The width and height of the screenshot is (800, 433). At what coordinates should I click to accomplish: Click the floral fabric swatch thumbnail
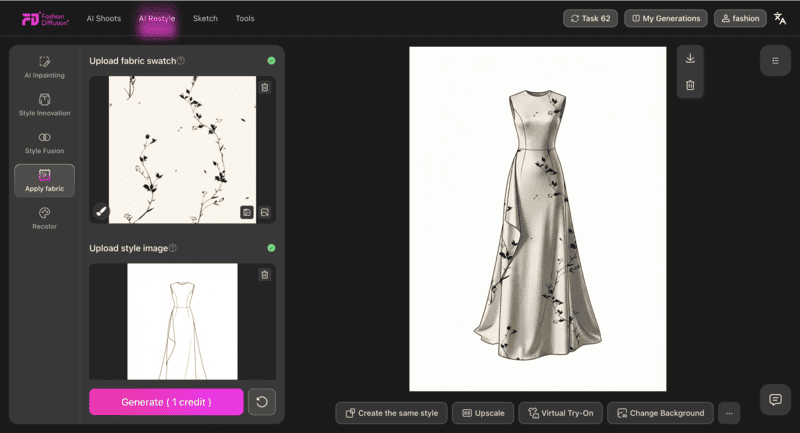[x=182, y=149]
